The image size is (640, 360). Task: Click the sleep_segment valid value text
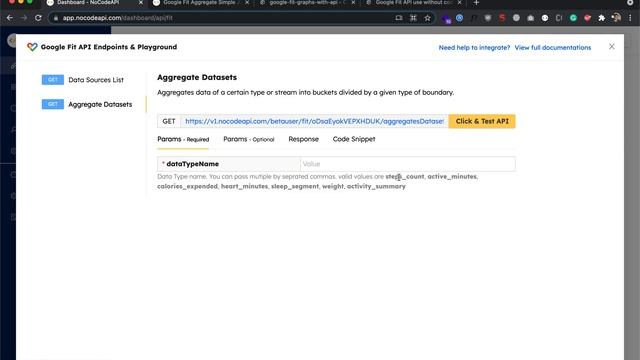[x=295, y=186]
